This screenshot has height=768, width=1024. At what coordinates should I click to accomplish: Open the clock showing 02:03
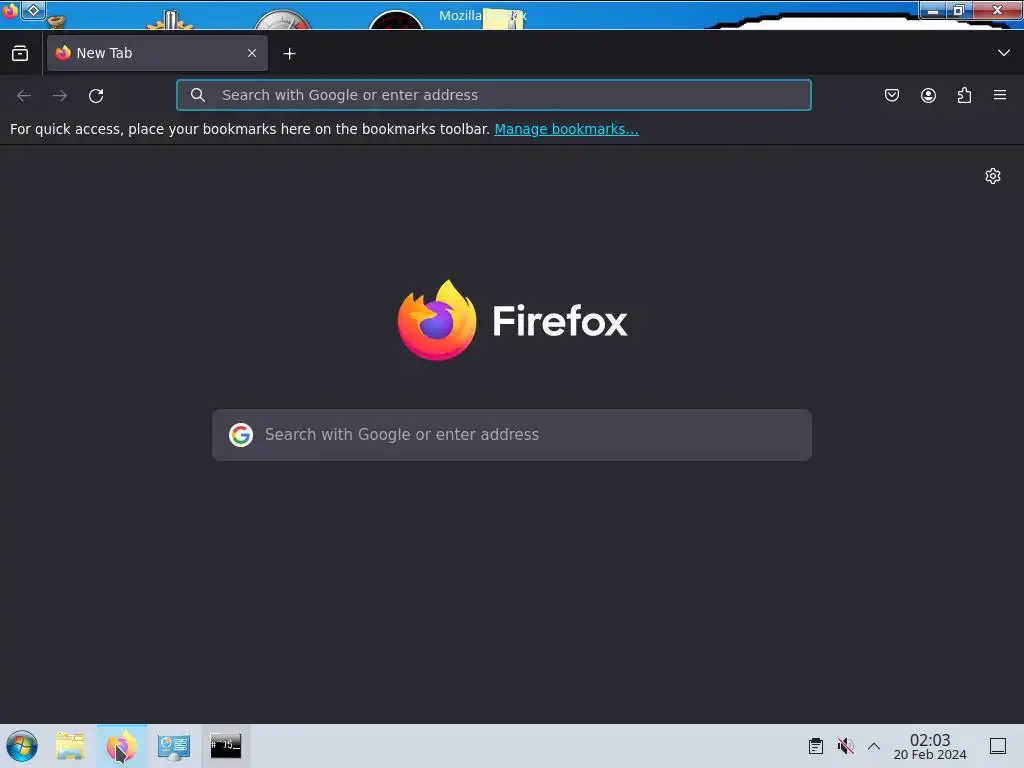[x=930, y=746]
